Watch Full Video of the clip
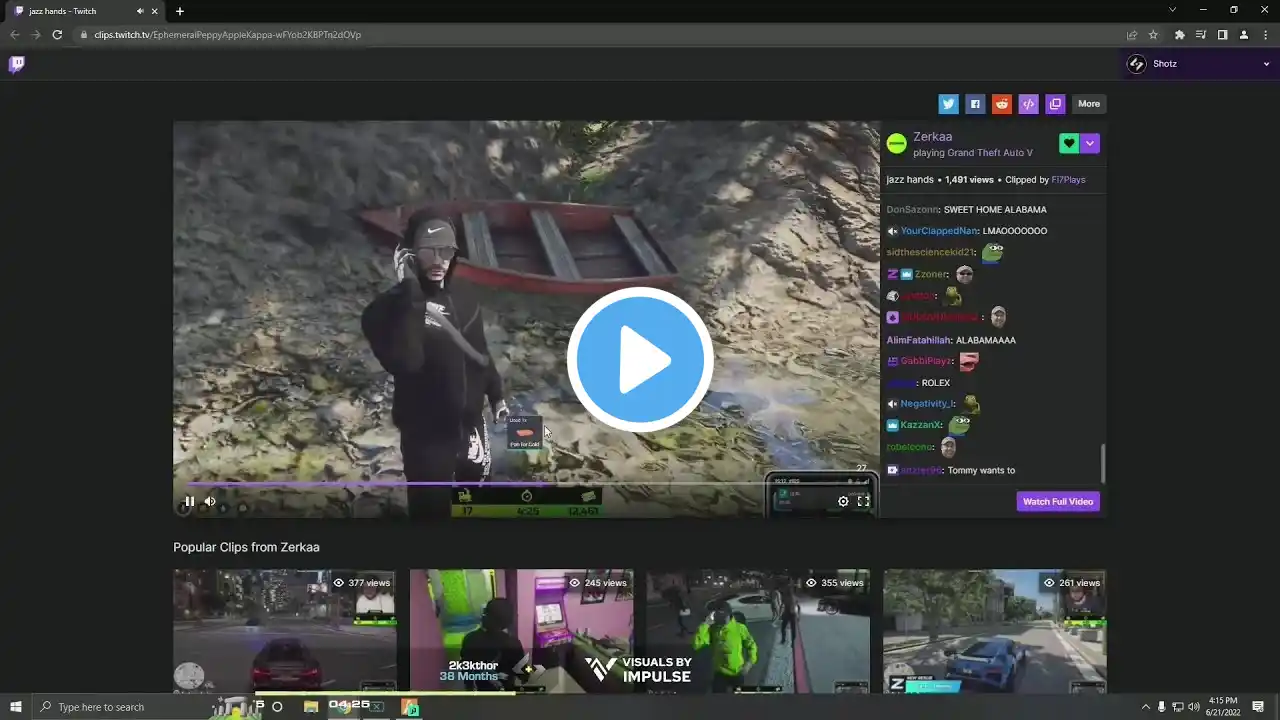This screenshot has width=1280, height=720. coord(1058,501)
